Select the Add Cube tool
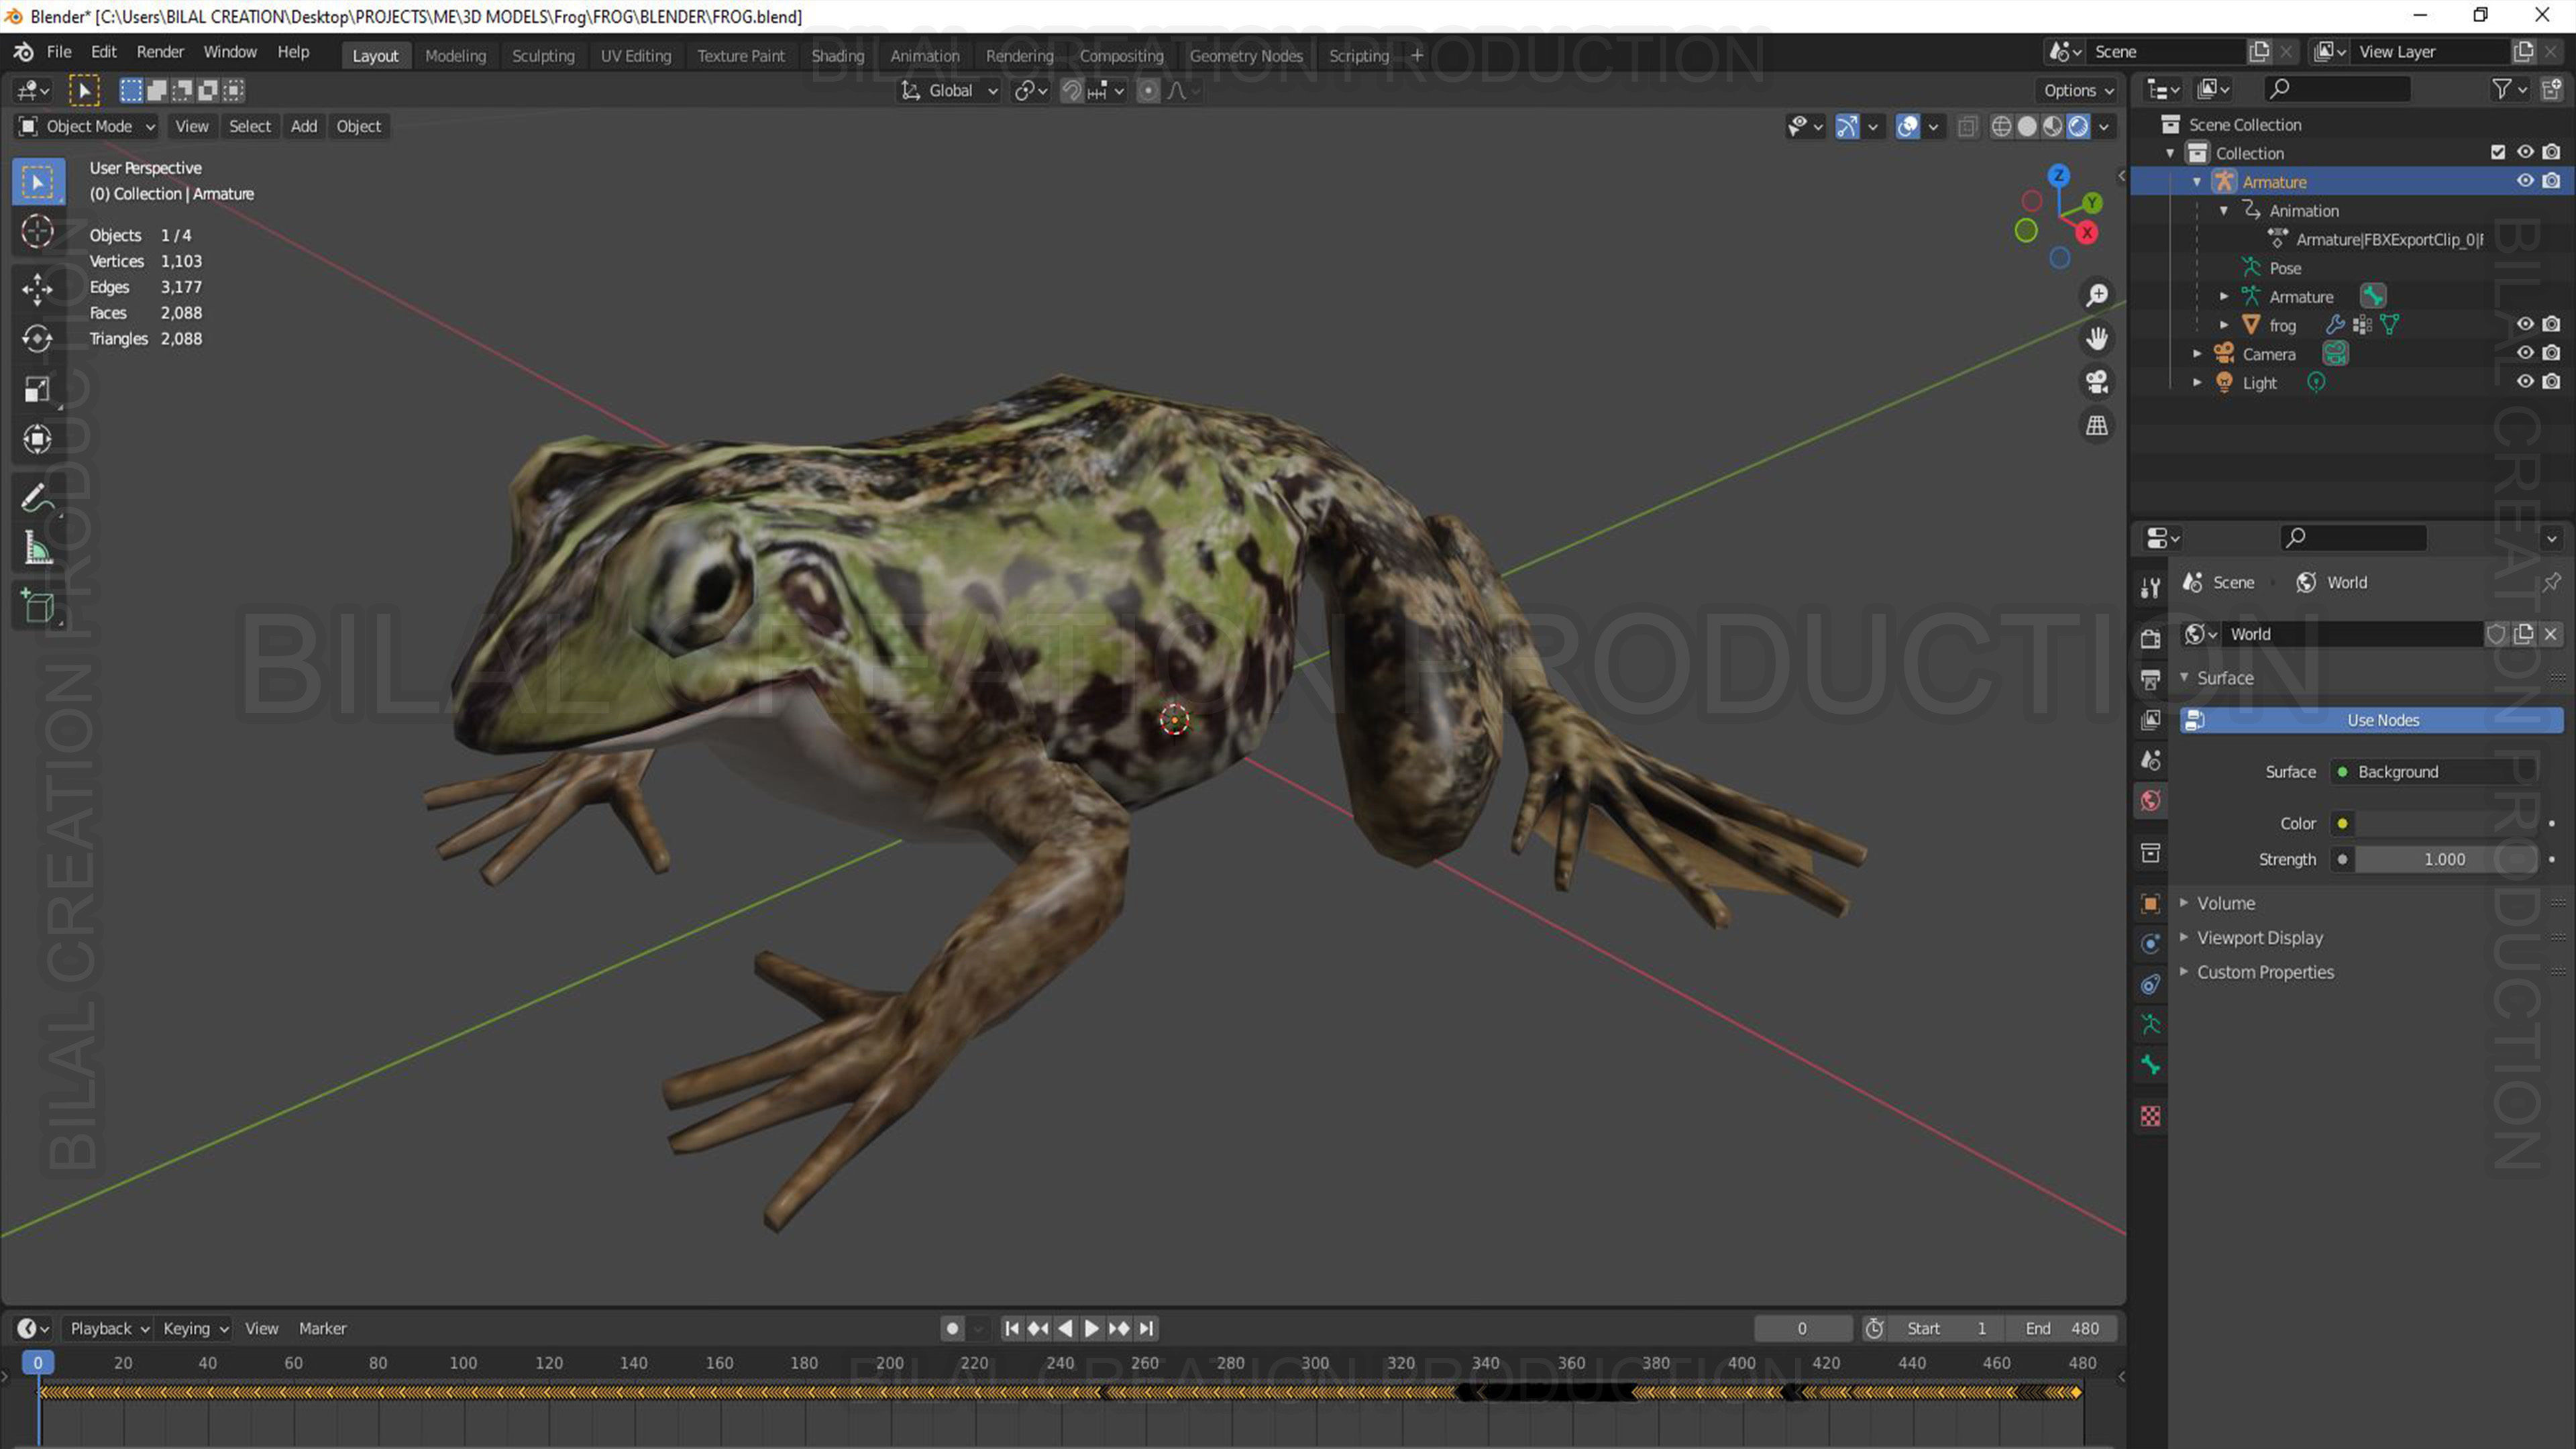Viewport: 2576px width, 1449px height. tap(38, 605)
